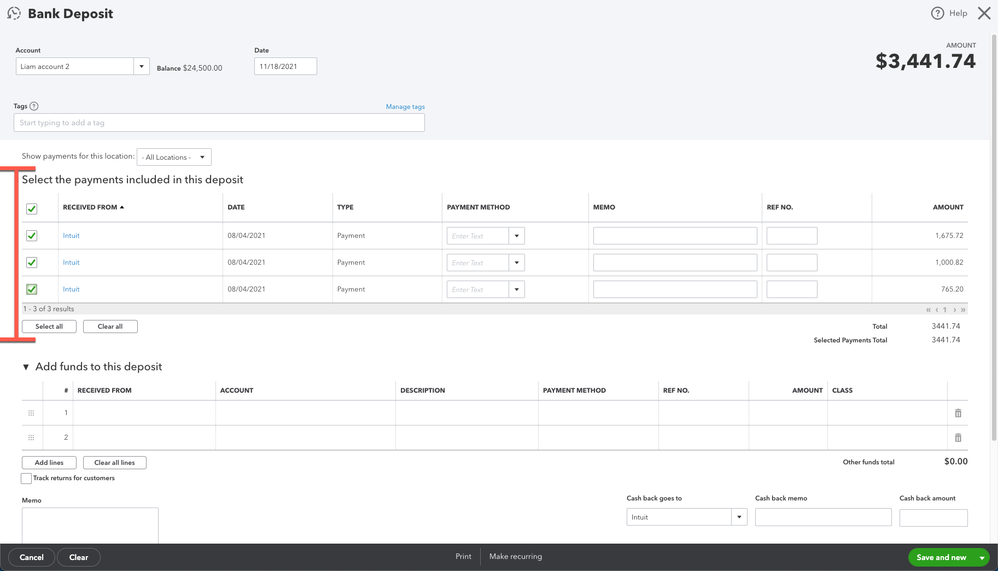Viewport: 998px width, 571px height.
Task: Click the Type column header
Action: [x=345, y=207]
